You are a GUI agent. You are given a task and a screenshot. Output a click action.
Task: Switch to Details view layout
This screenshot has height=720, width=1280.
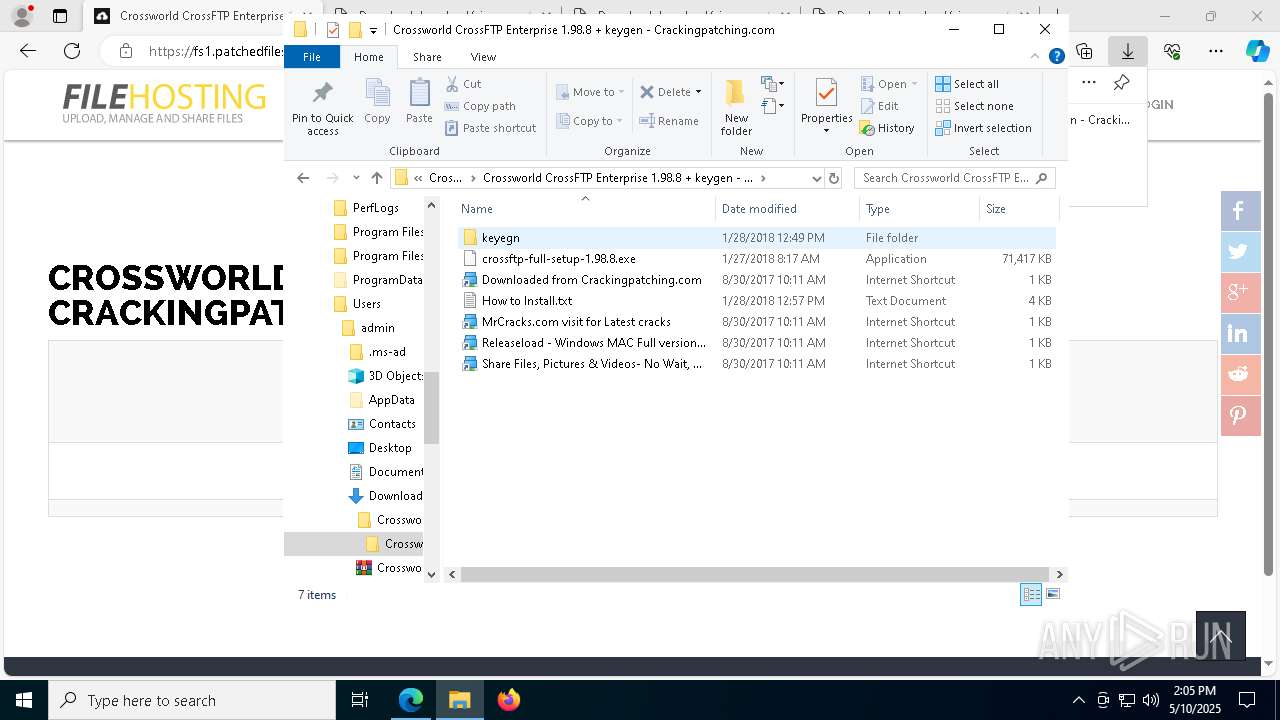click(1031, 594)
